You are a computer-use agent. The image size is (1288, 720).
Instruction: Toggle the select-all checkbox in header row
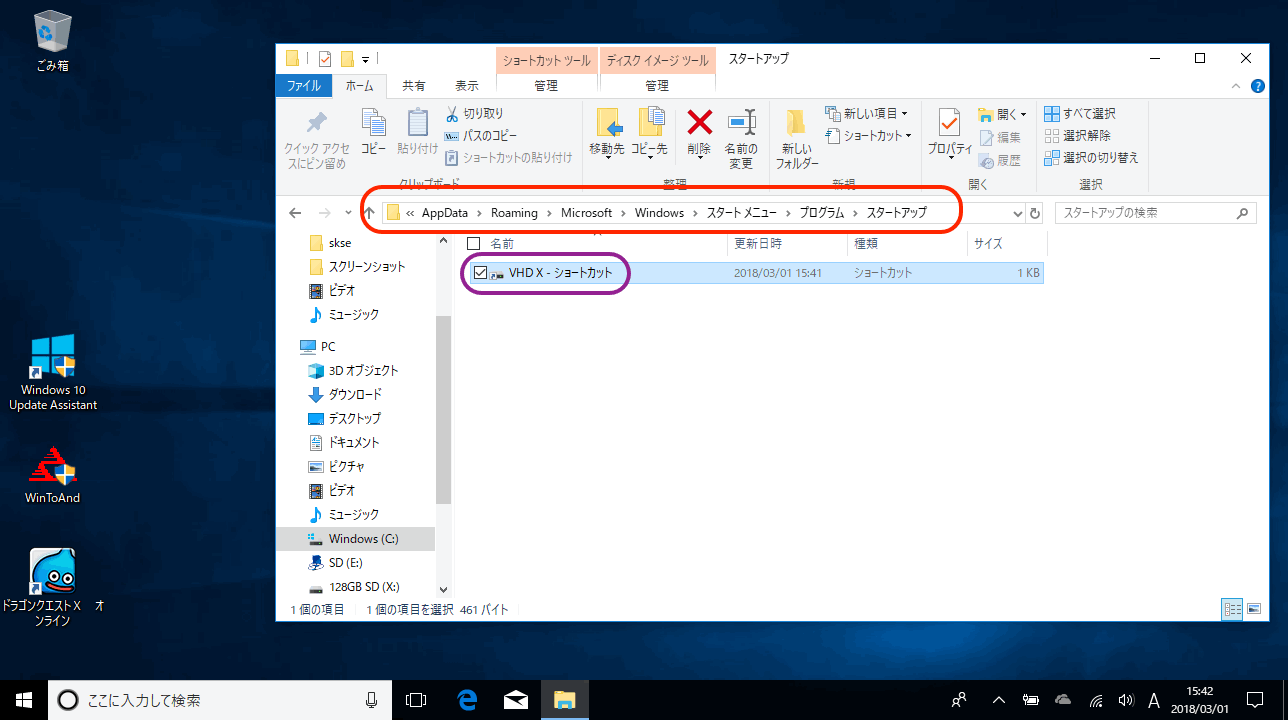coord(474,243)
